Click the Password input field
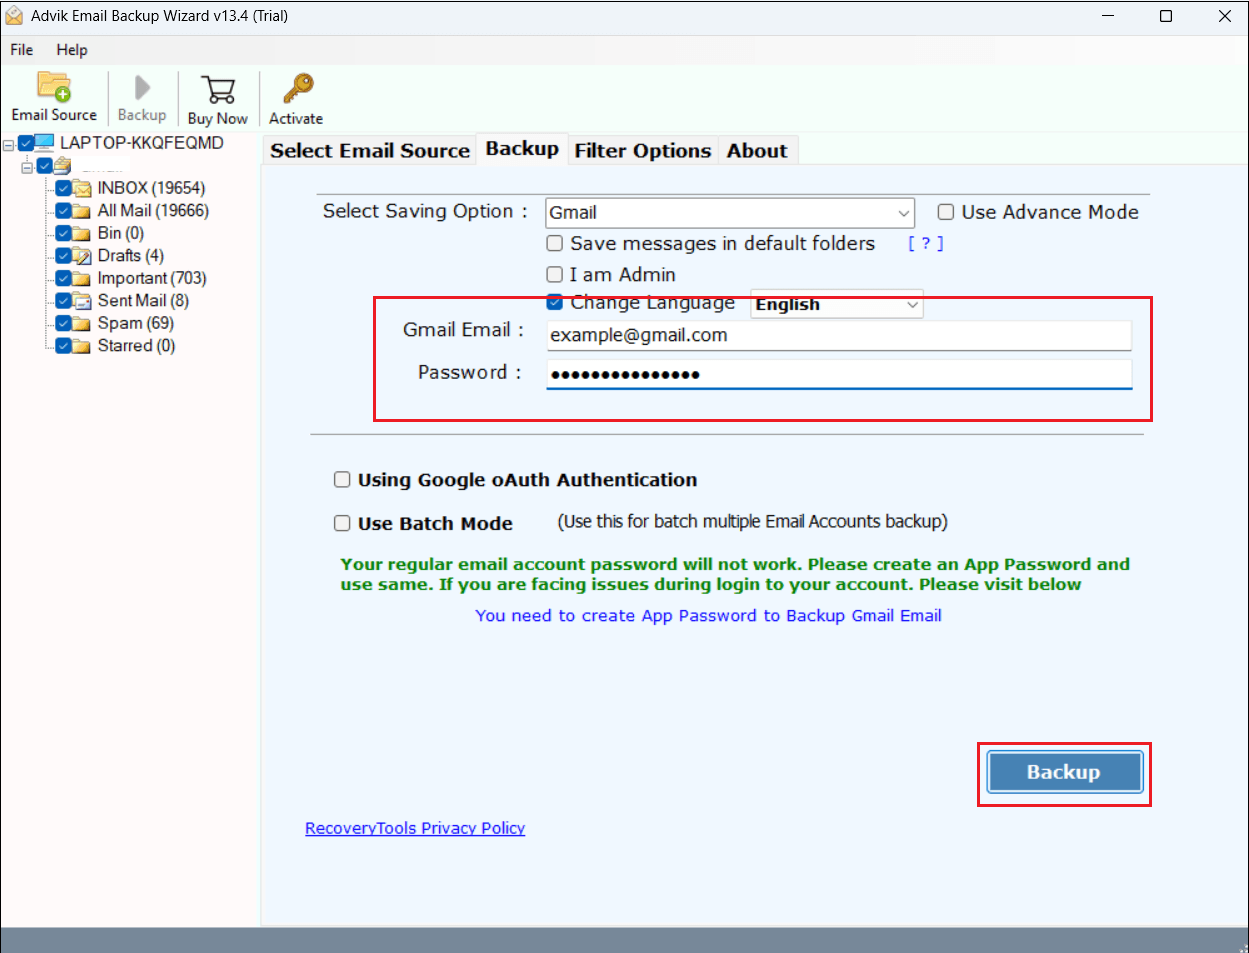 tap(839, 374)
